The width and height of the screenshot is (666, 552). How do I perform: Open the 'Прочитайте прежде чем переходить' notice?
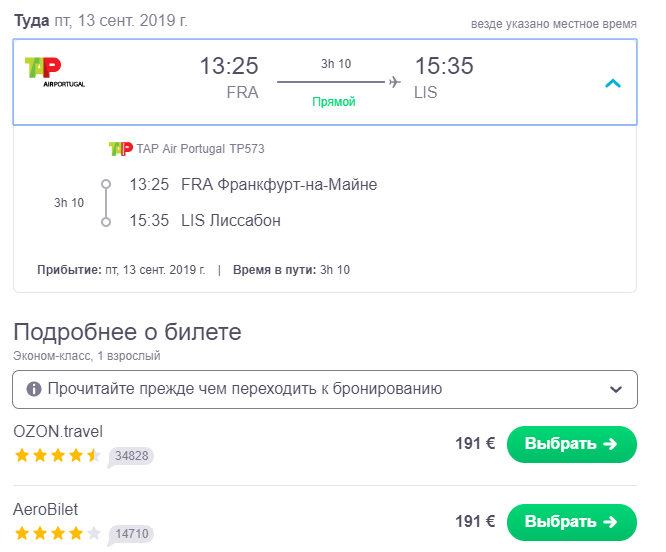(x=235, y=389)
